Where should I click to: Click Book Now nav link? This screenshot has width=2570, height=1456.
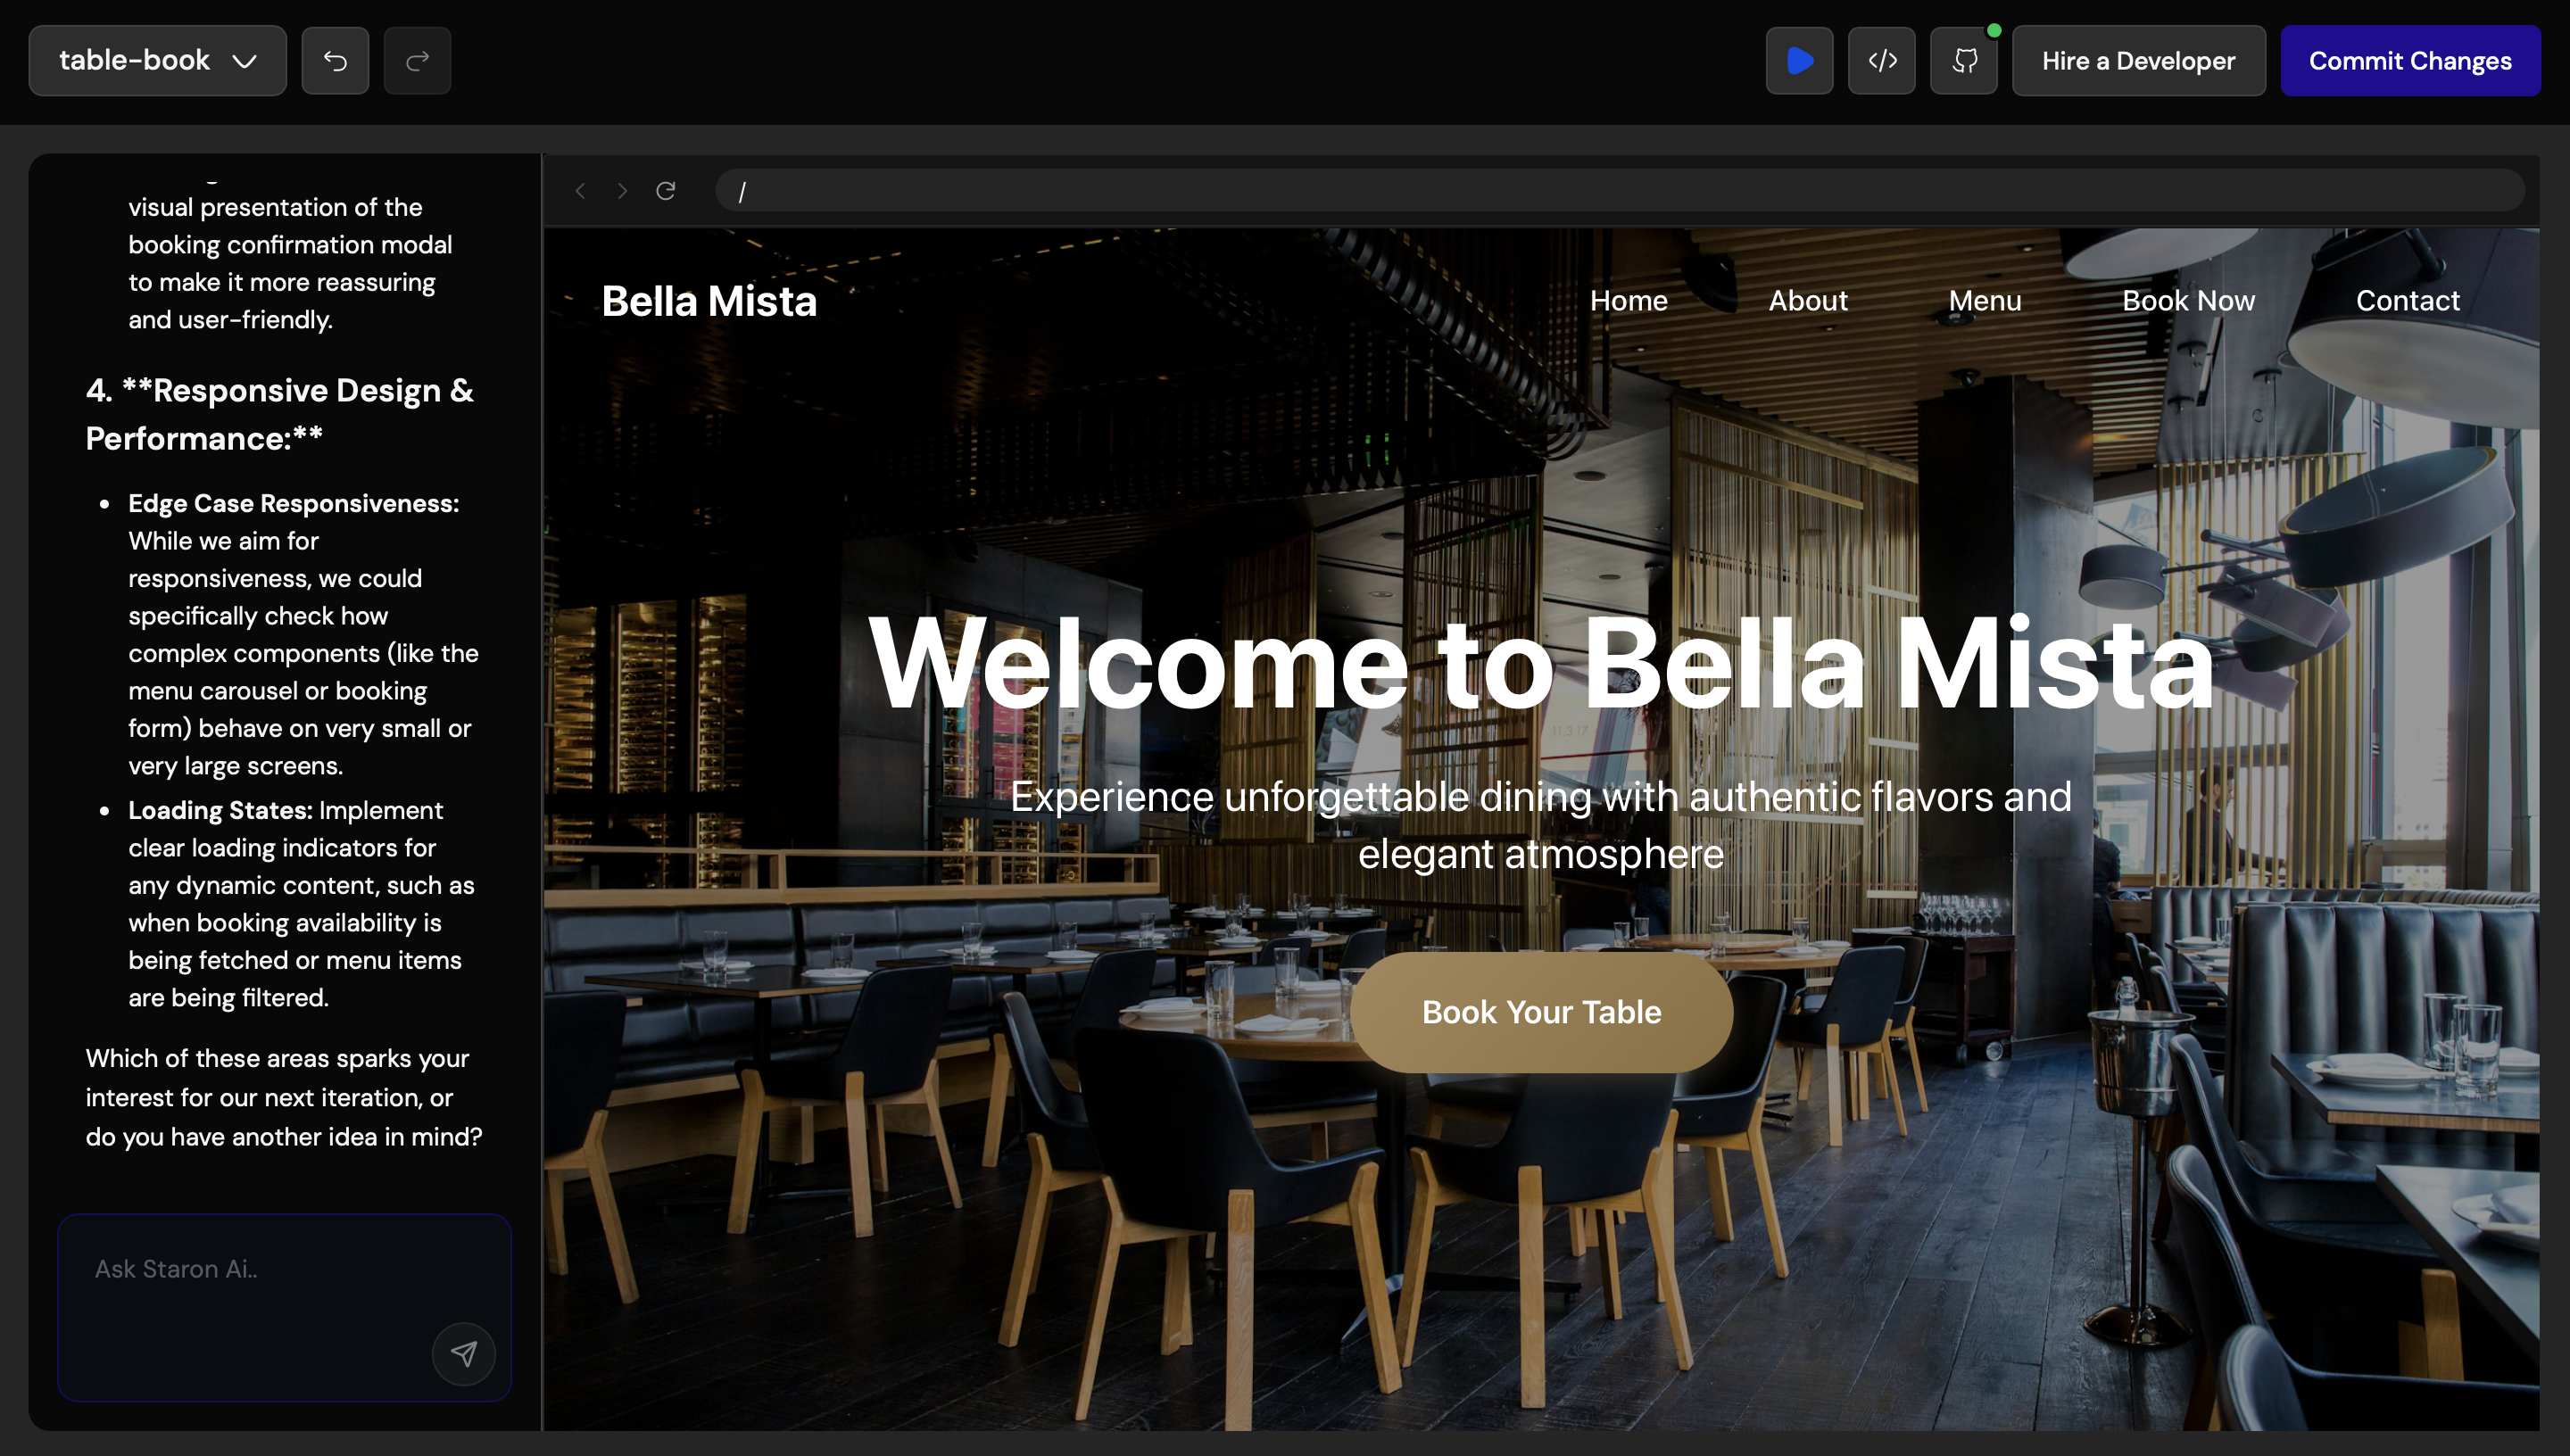tap(2188, 301)
